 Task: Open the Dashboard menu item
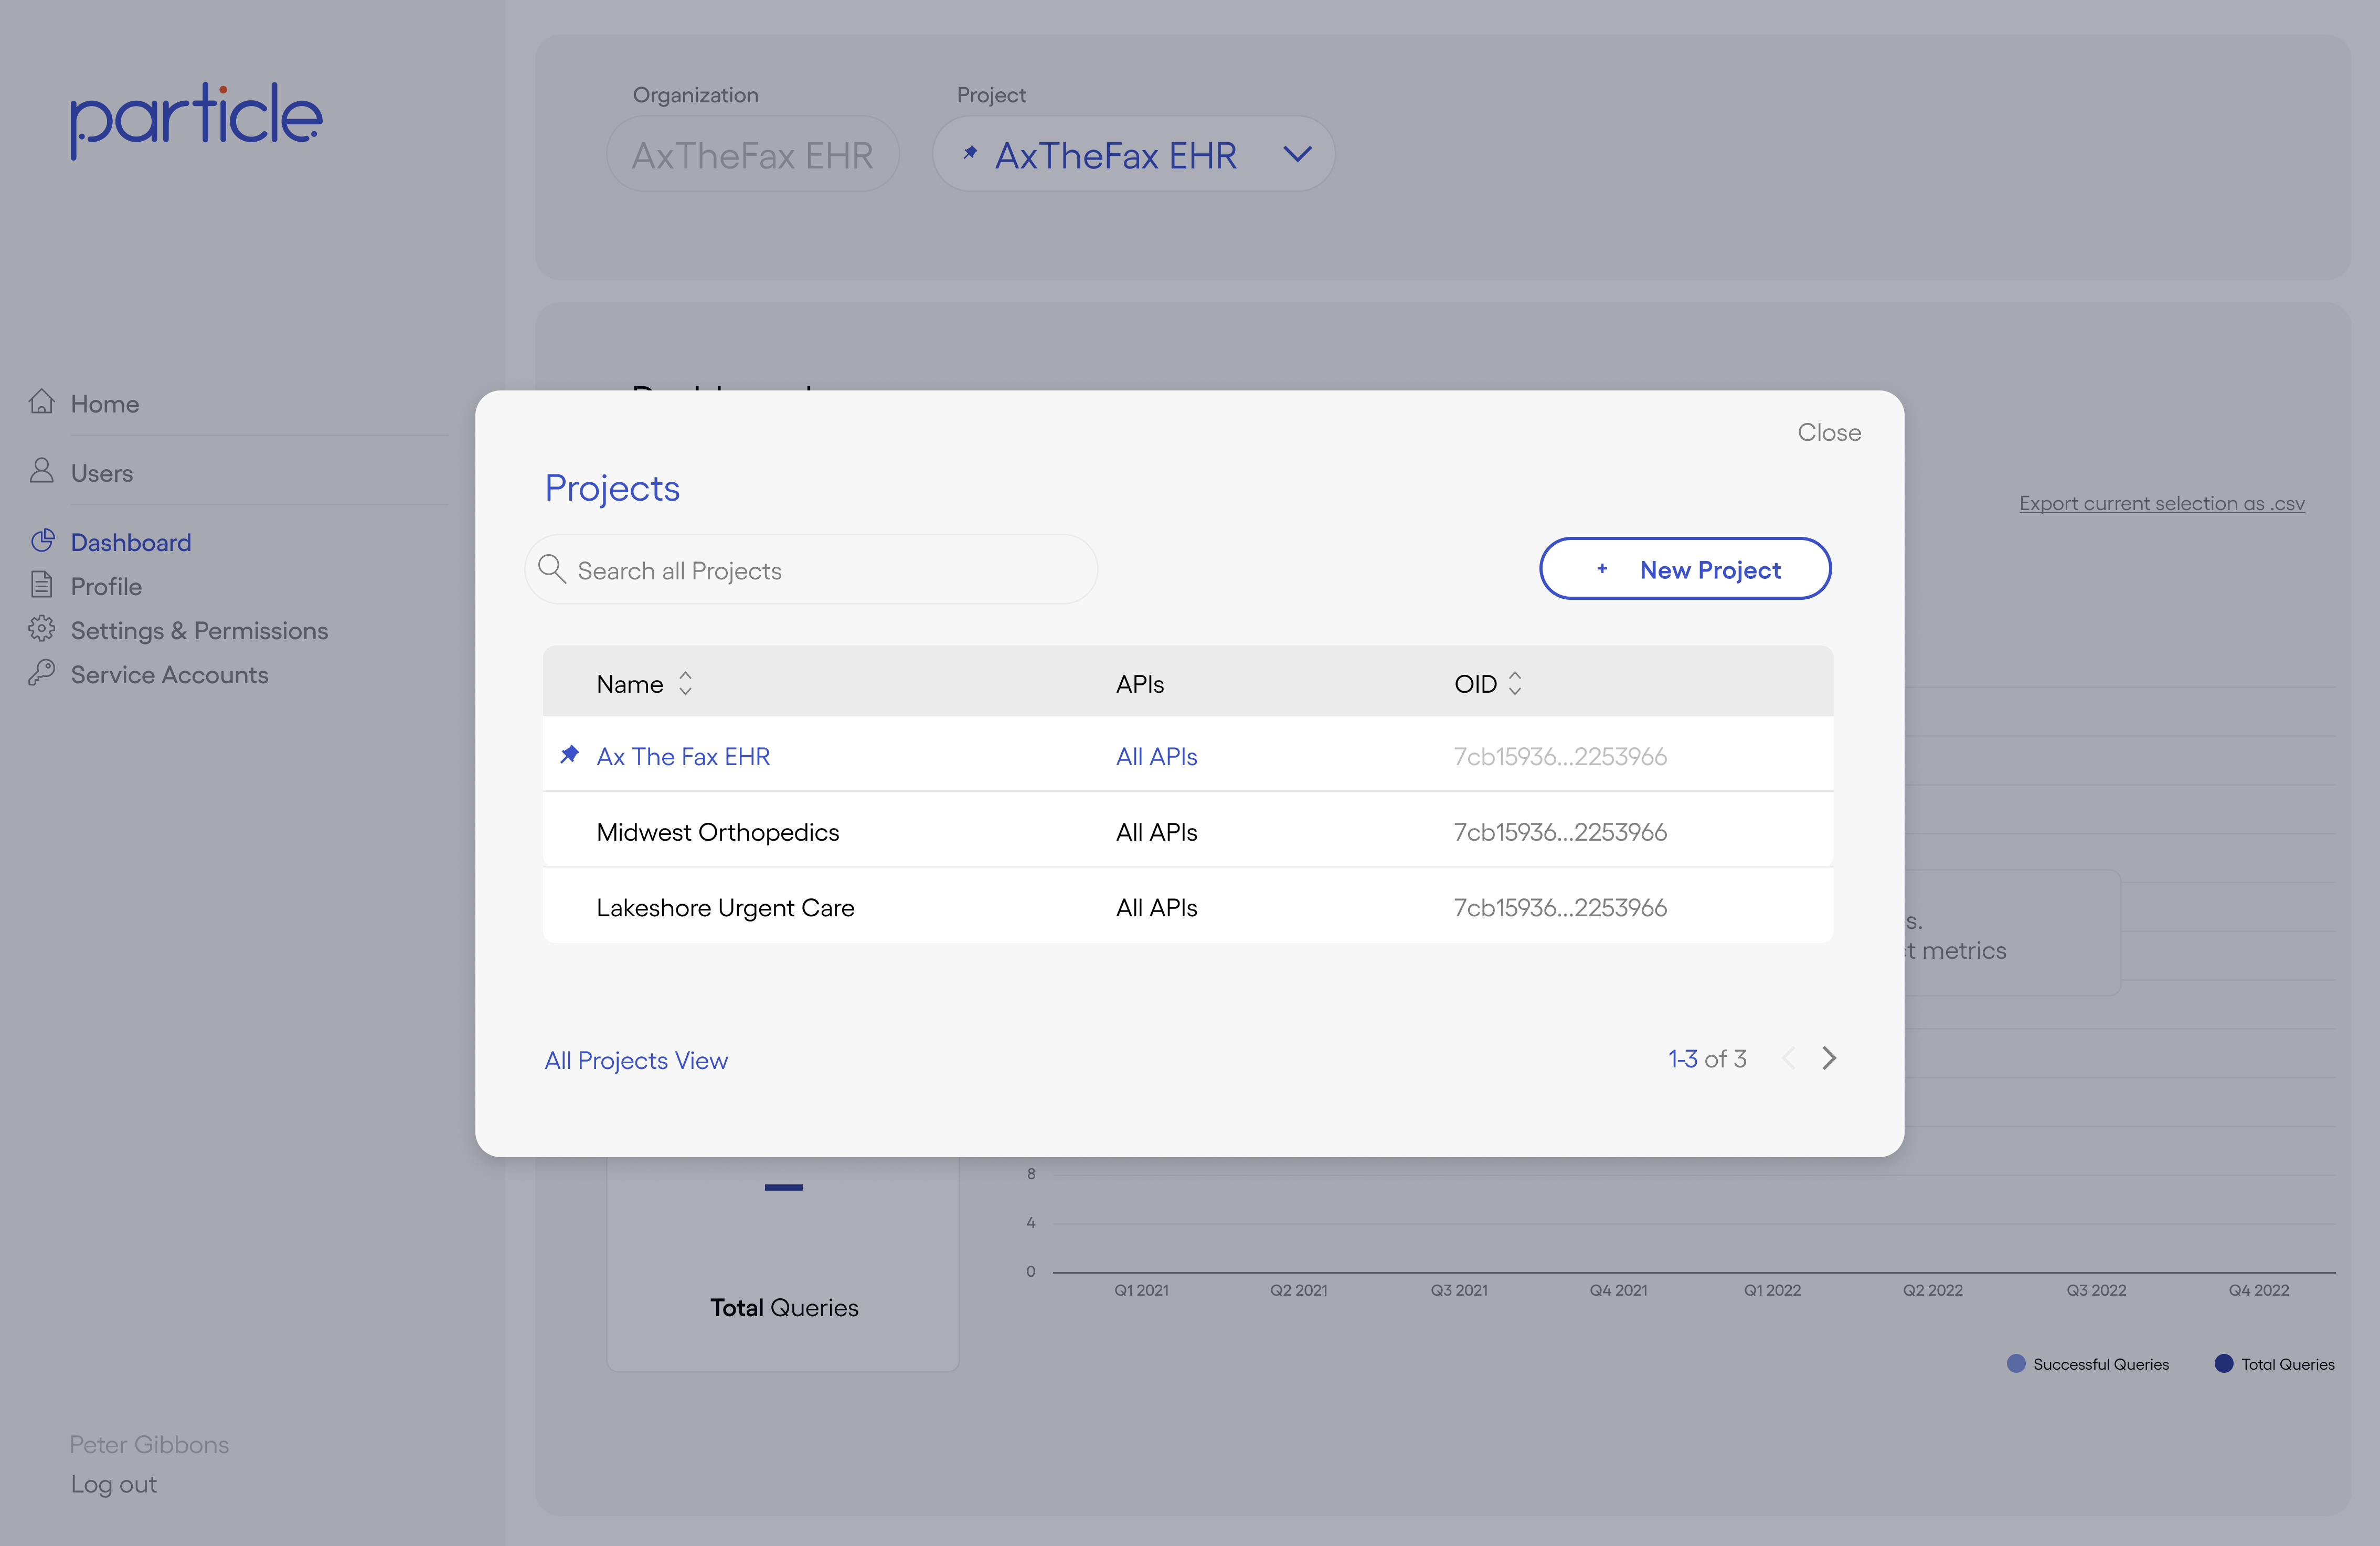[131, 542]
